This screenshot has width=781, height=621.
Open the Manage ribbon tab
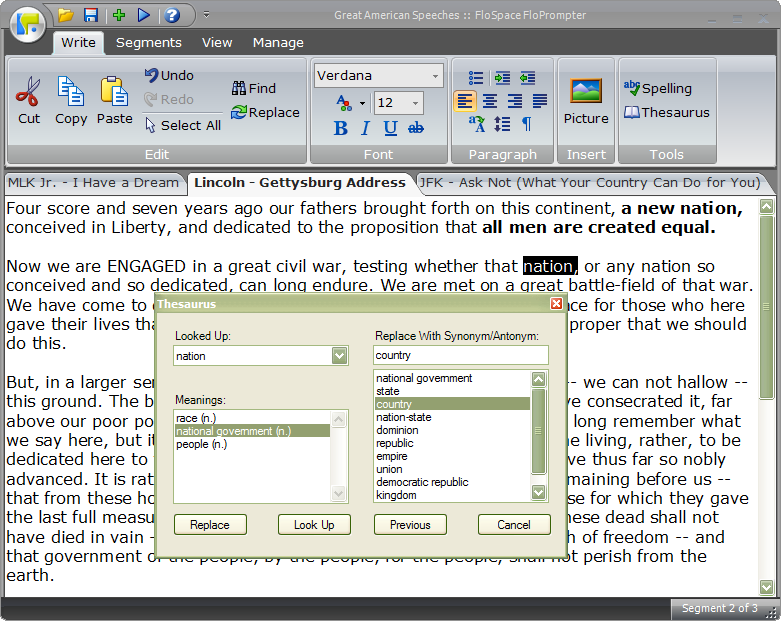(278, 43)
